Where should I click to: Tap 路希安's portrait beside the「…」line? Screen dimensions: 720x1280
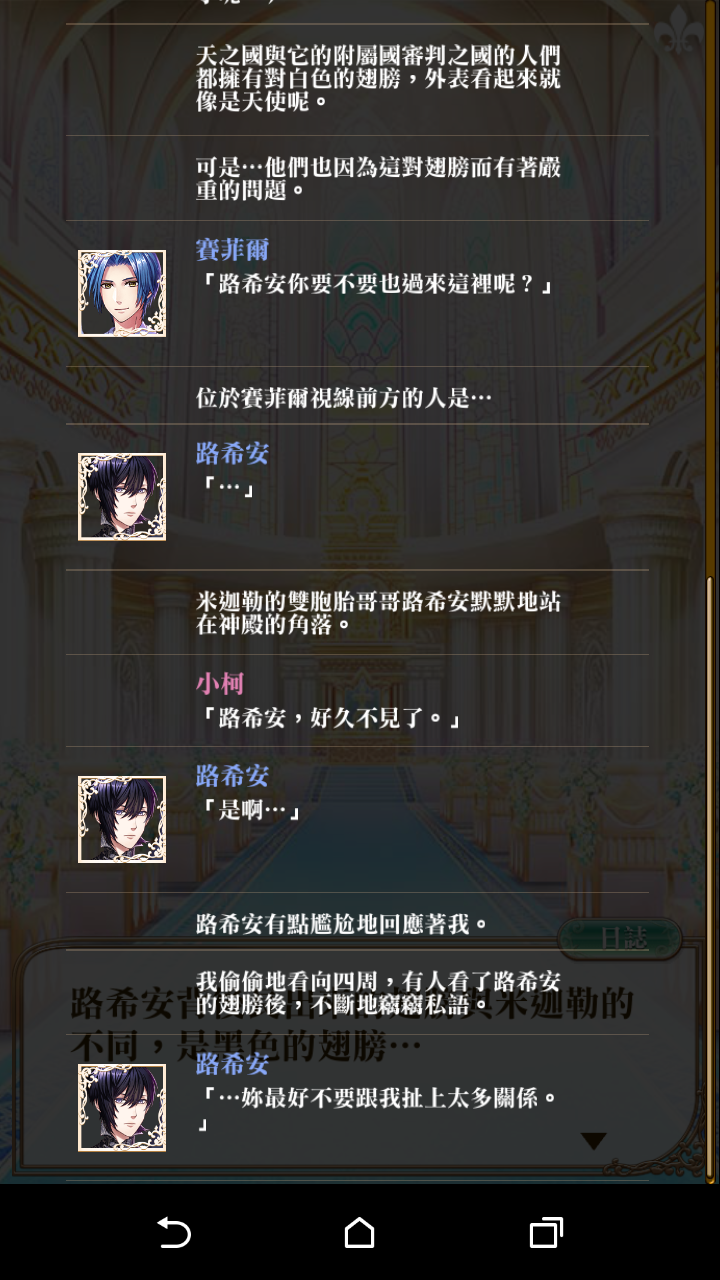[x=122, y=497]
